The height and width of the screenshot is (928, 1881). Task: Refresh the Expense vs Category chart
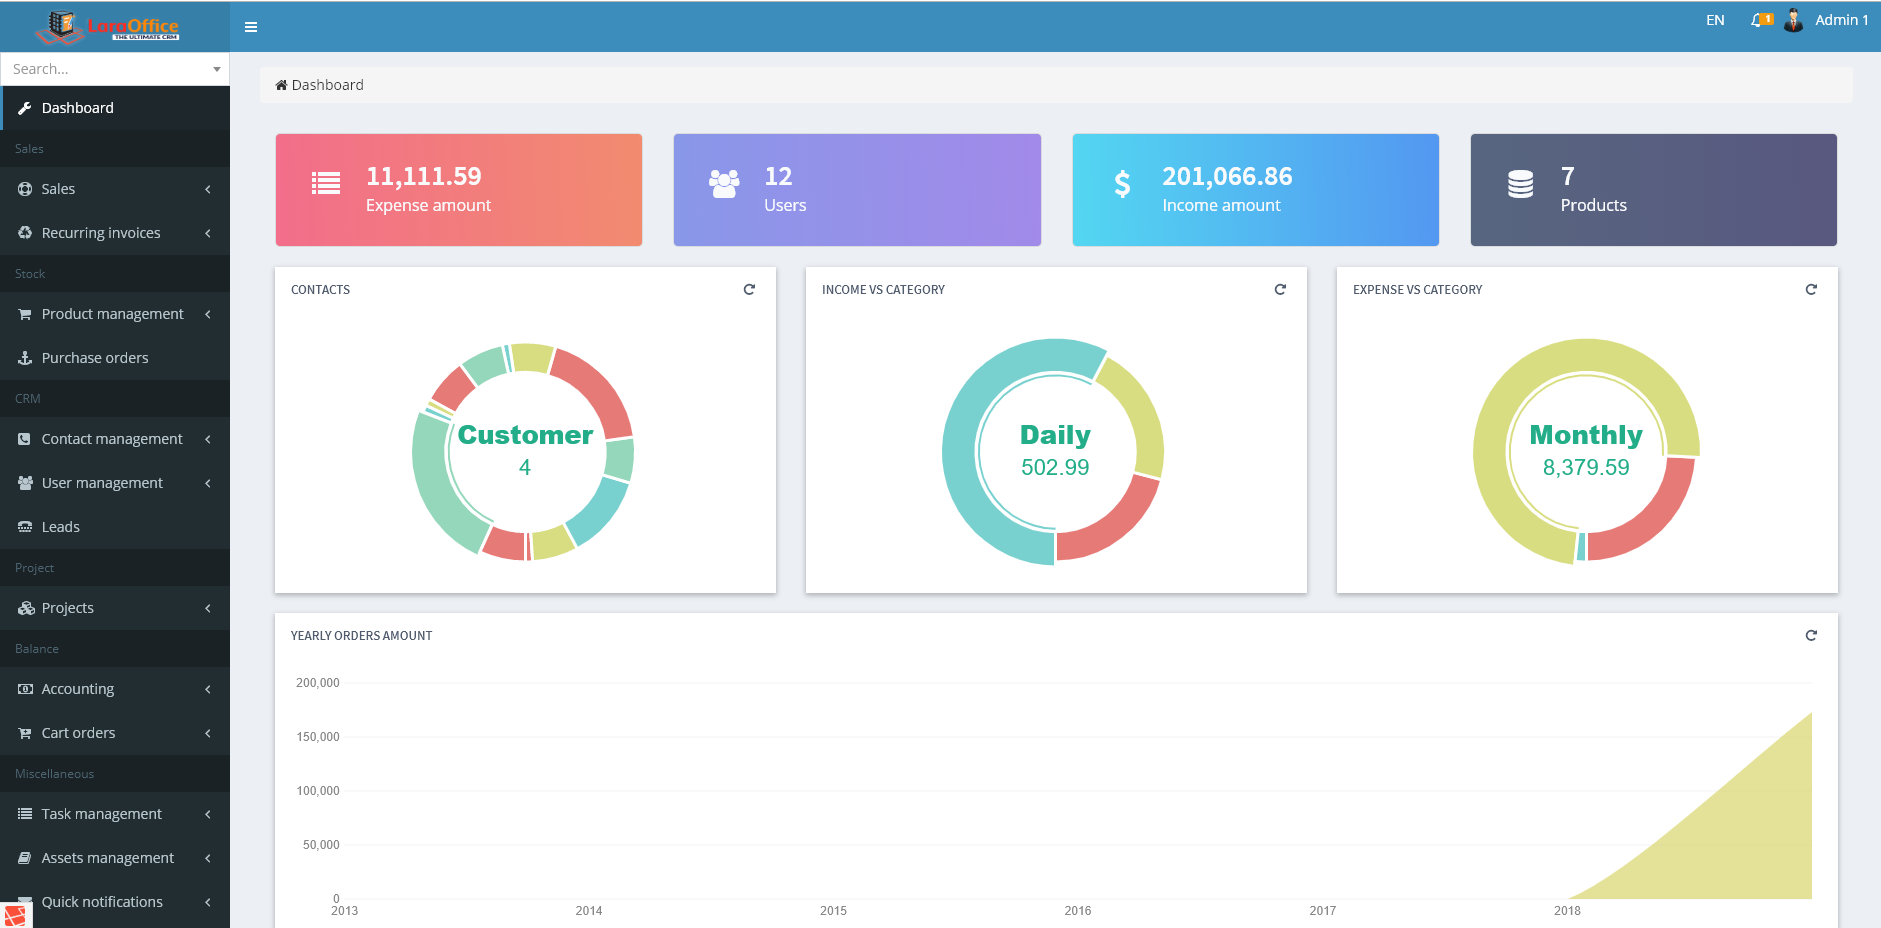pos(1811,290)
